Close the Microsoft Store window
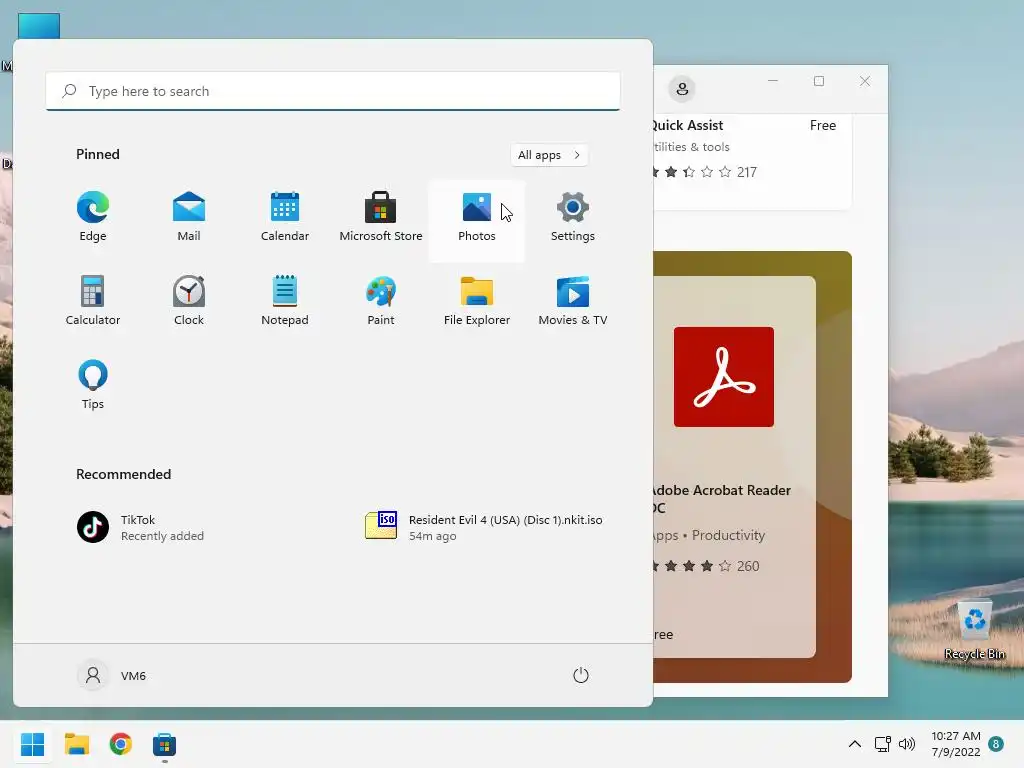This screenshot has height=768, width=1024. tap(865, 81)
